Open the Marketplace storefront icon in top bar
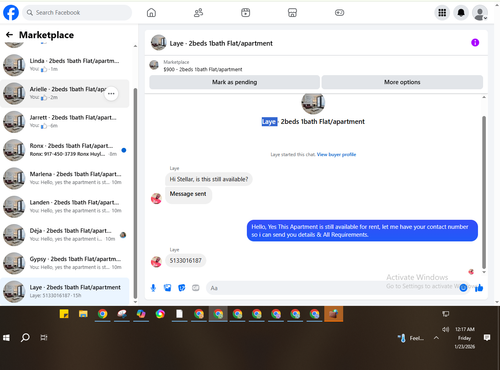500x370 pixels. tap(292, 13)
